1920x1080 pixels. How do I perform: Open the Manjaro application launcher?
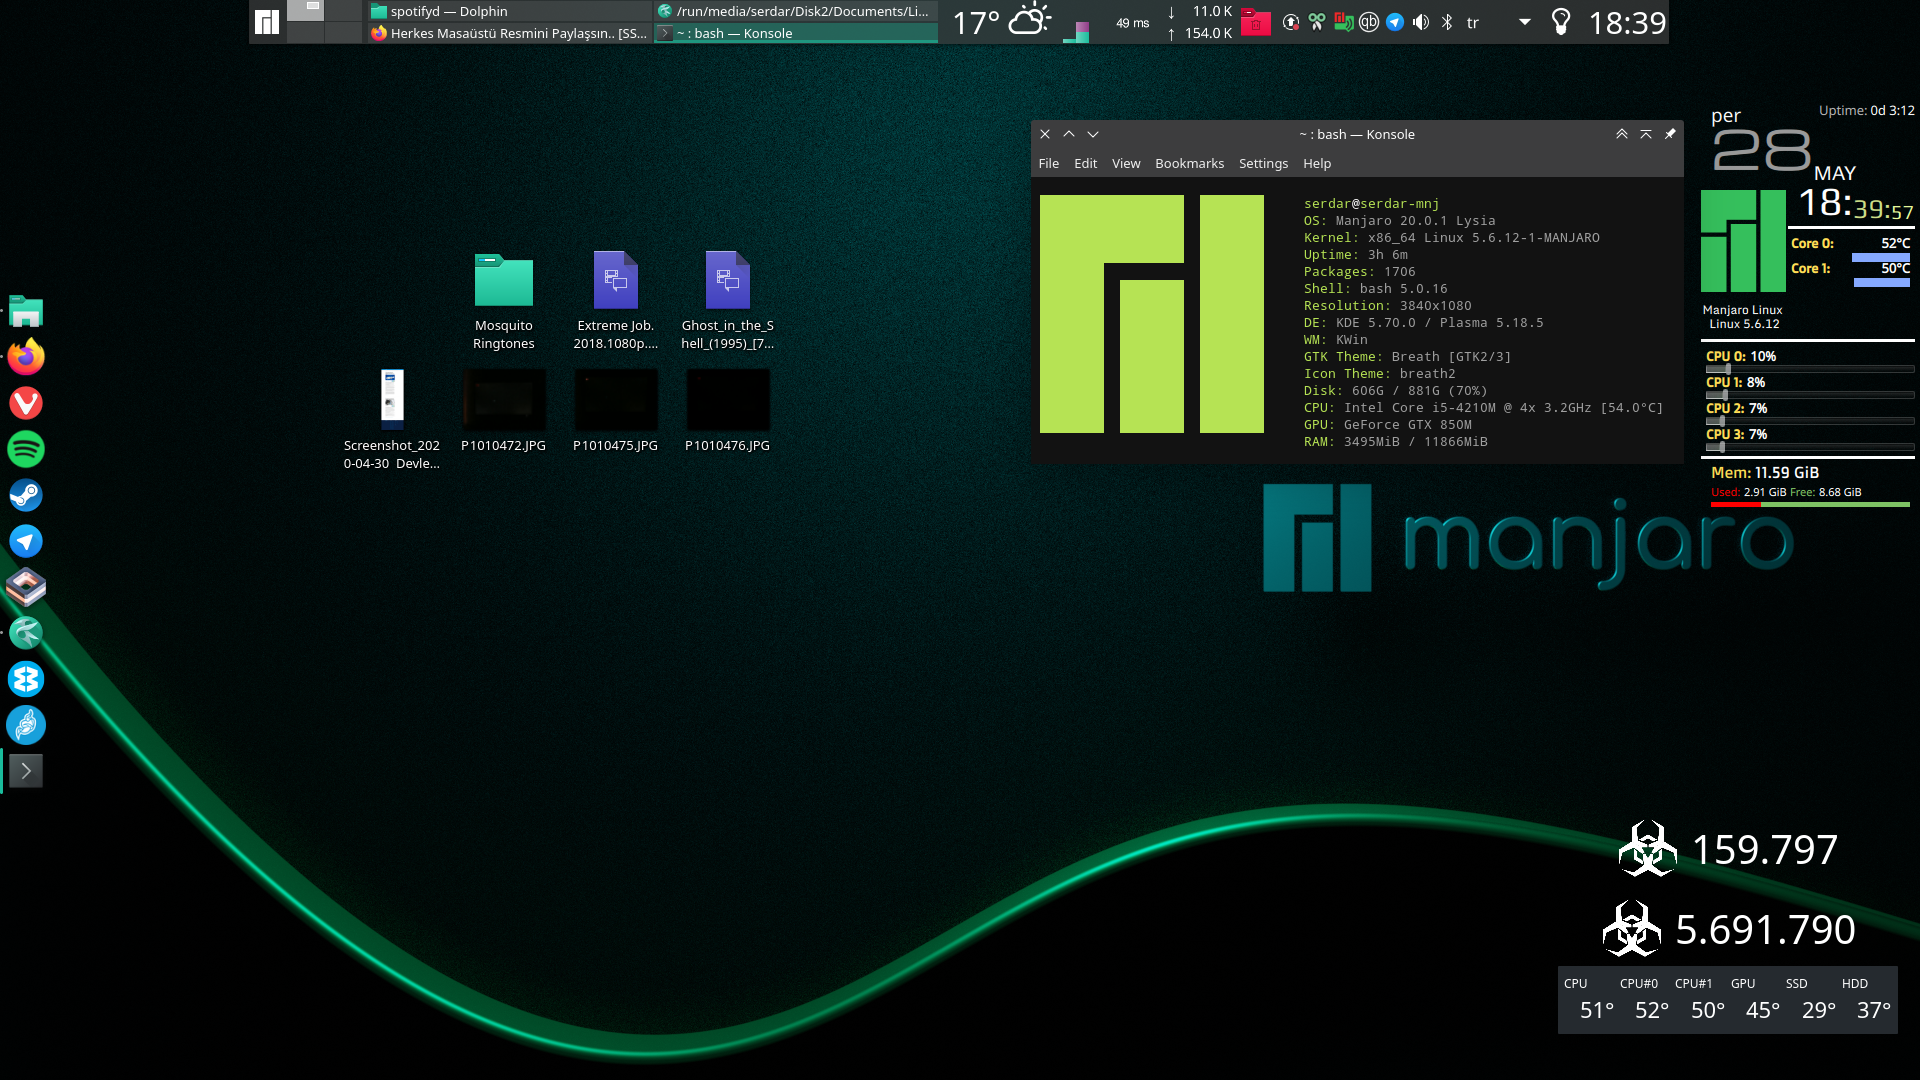click(x=266, y=22)
